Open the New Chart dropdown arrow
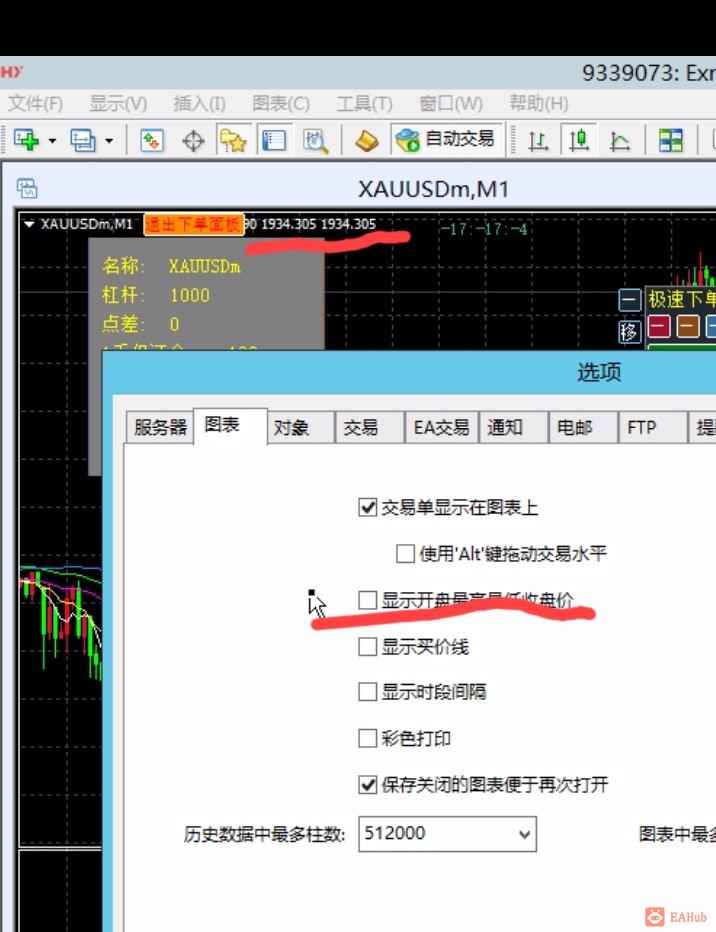The image size is (716, 932). pyautogui.click(x=52, y=141)
